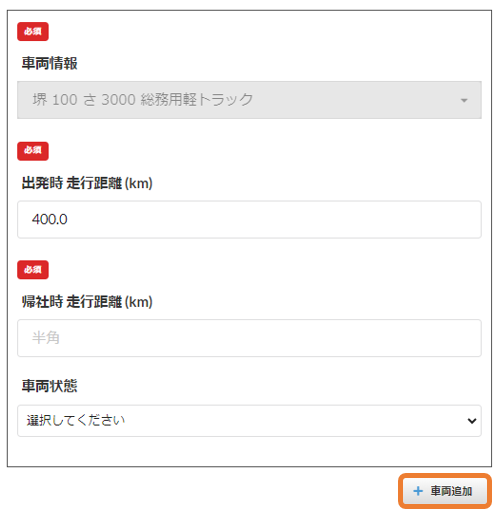Open the 車両状態 select box
This screenshot has width=497, height=515.
click(x=249, y=421)
